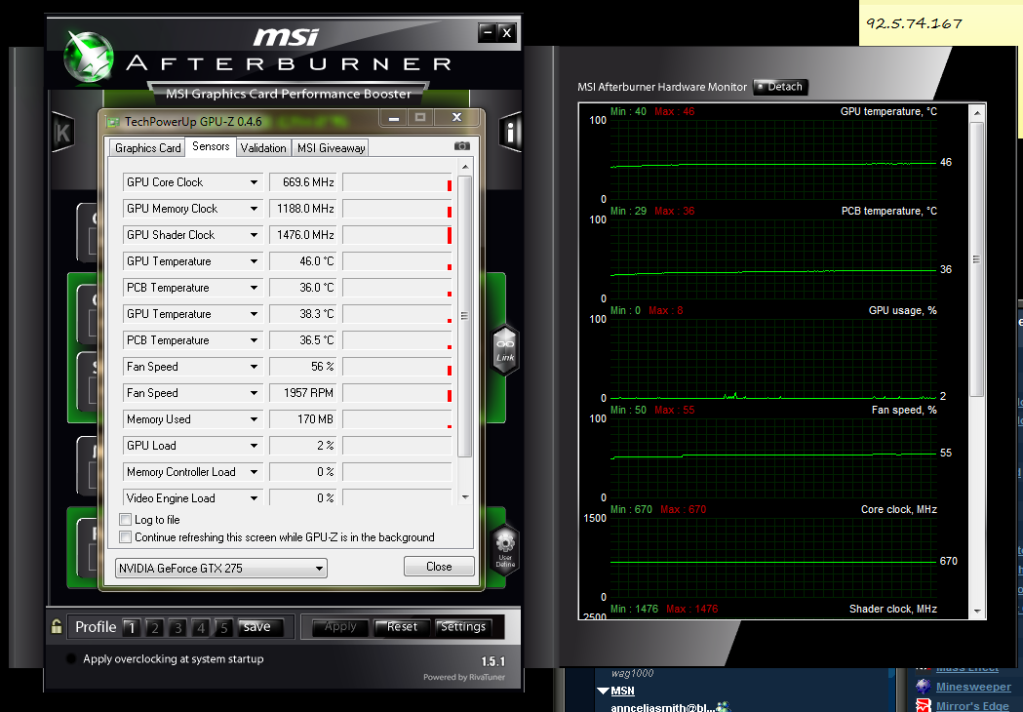Select profile slot 3

(x=177, y=628)
